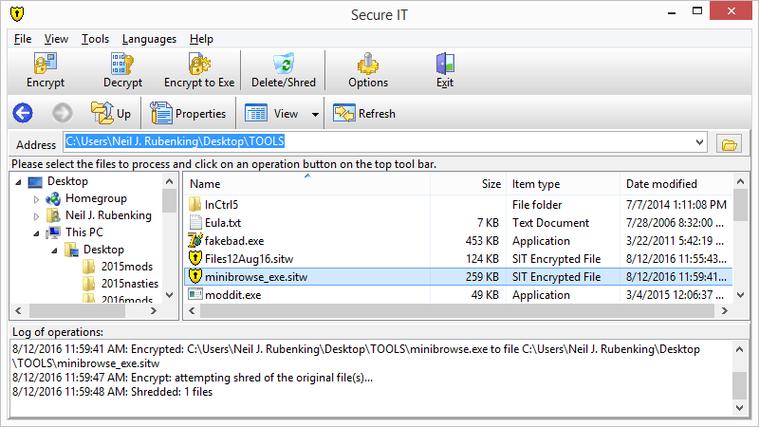Click the 2015mods folder icon
The height and width of the screenshot is (427, 759).
89,266
